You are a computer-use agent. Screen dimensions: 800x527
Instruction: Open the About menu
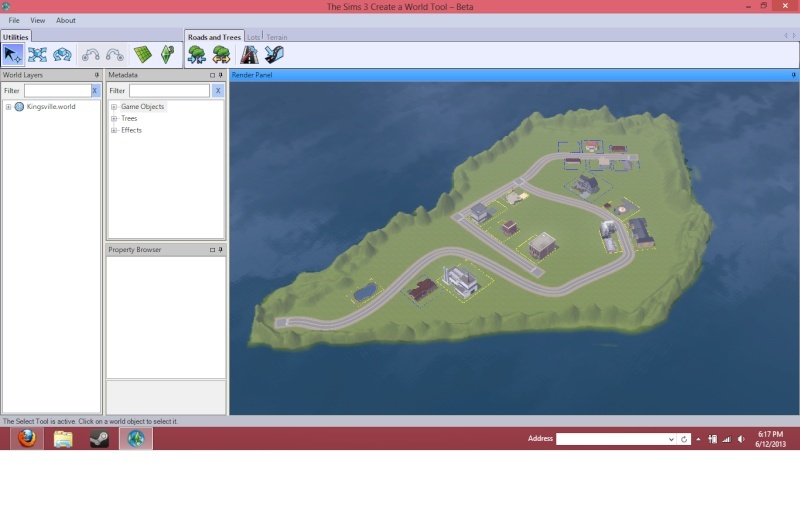coord(66,20)
